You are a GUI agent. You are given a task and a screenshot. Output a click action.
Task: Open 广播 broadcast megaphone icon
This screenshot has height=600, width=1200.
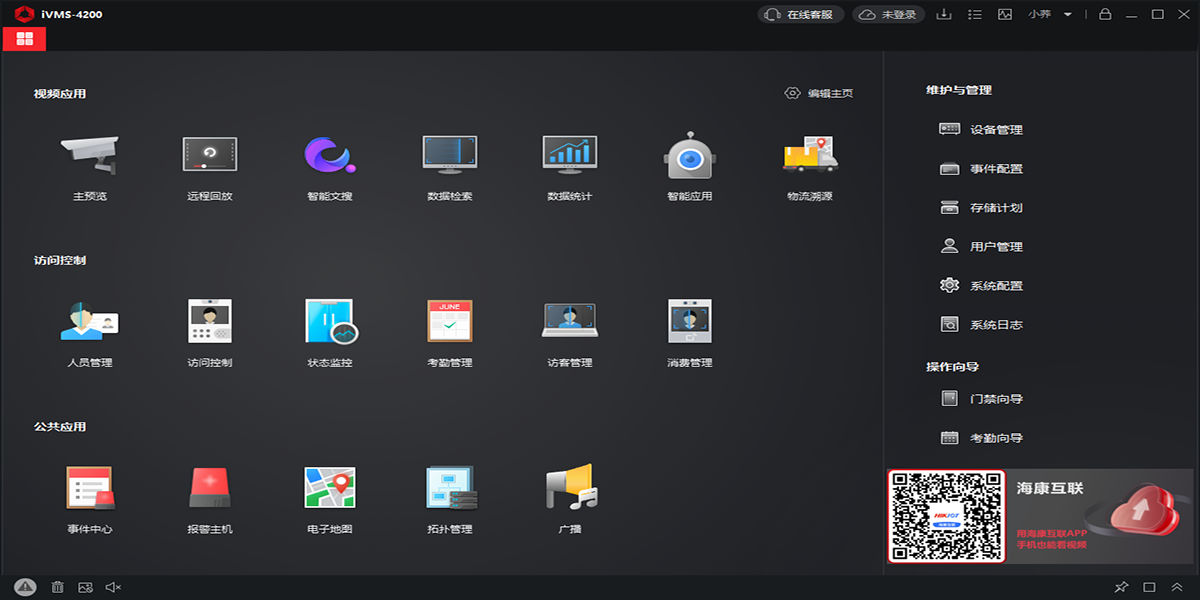(x=571, y=487)
